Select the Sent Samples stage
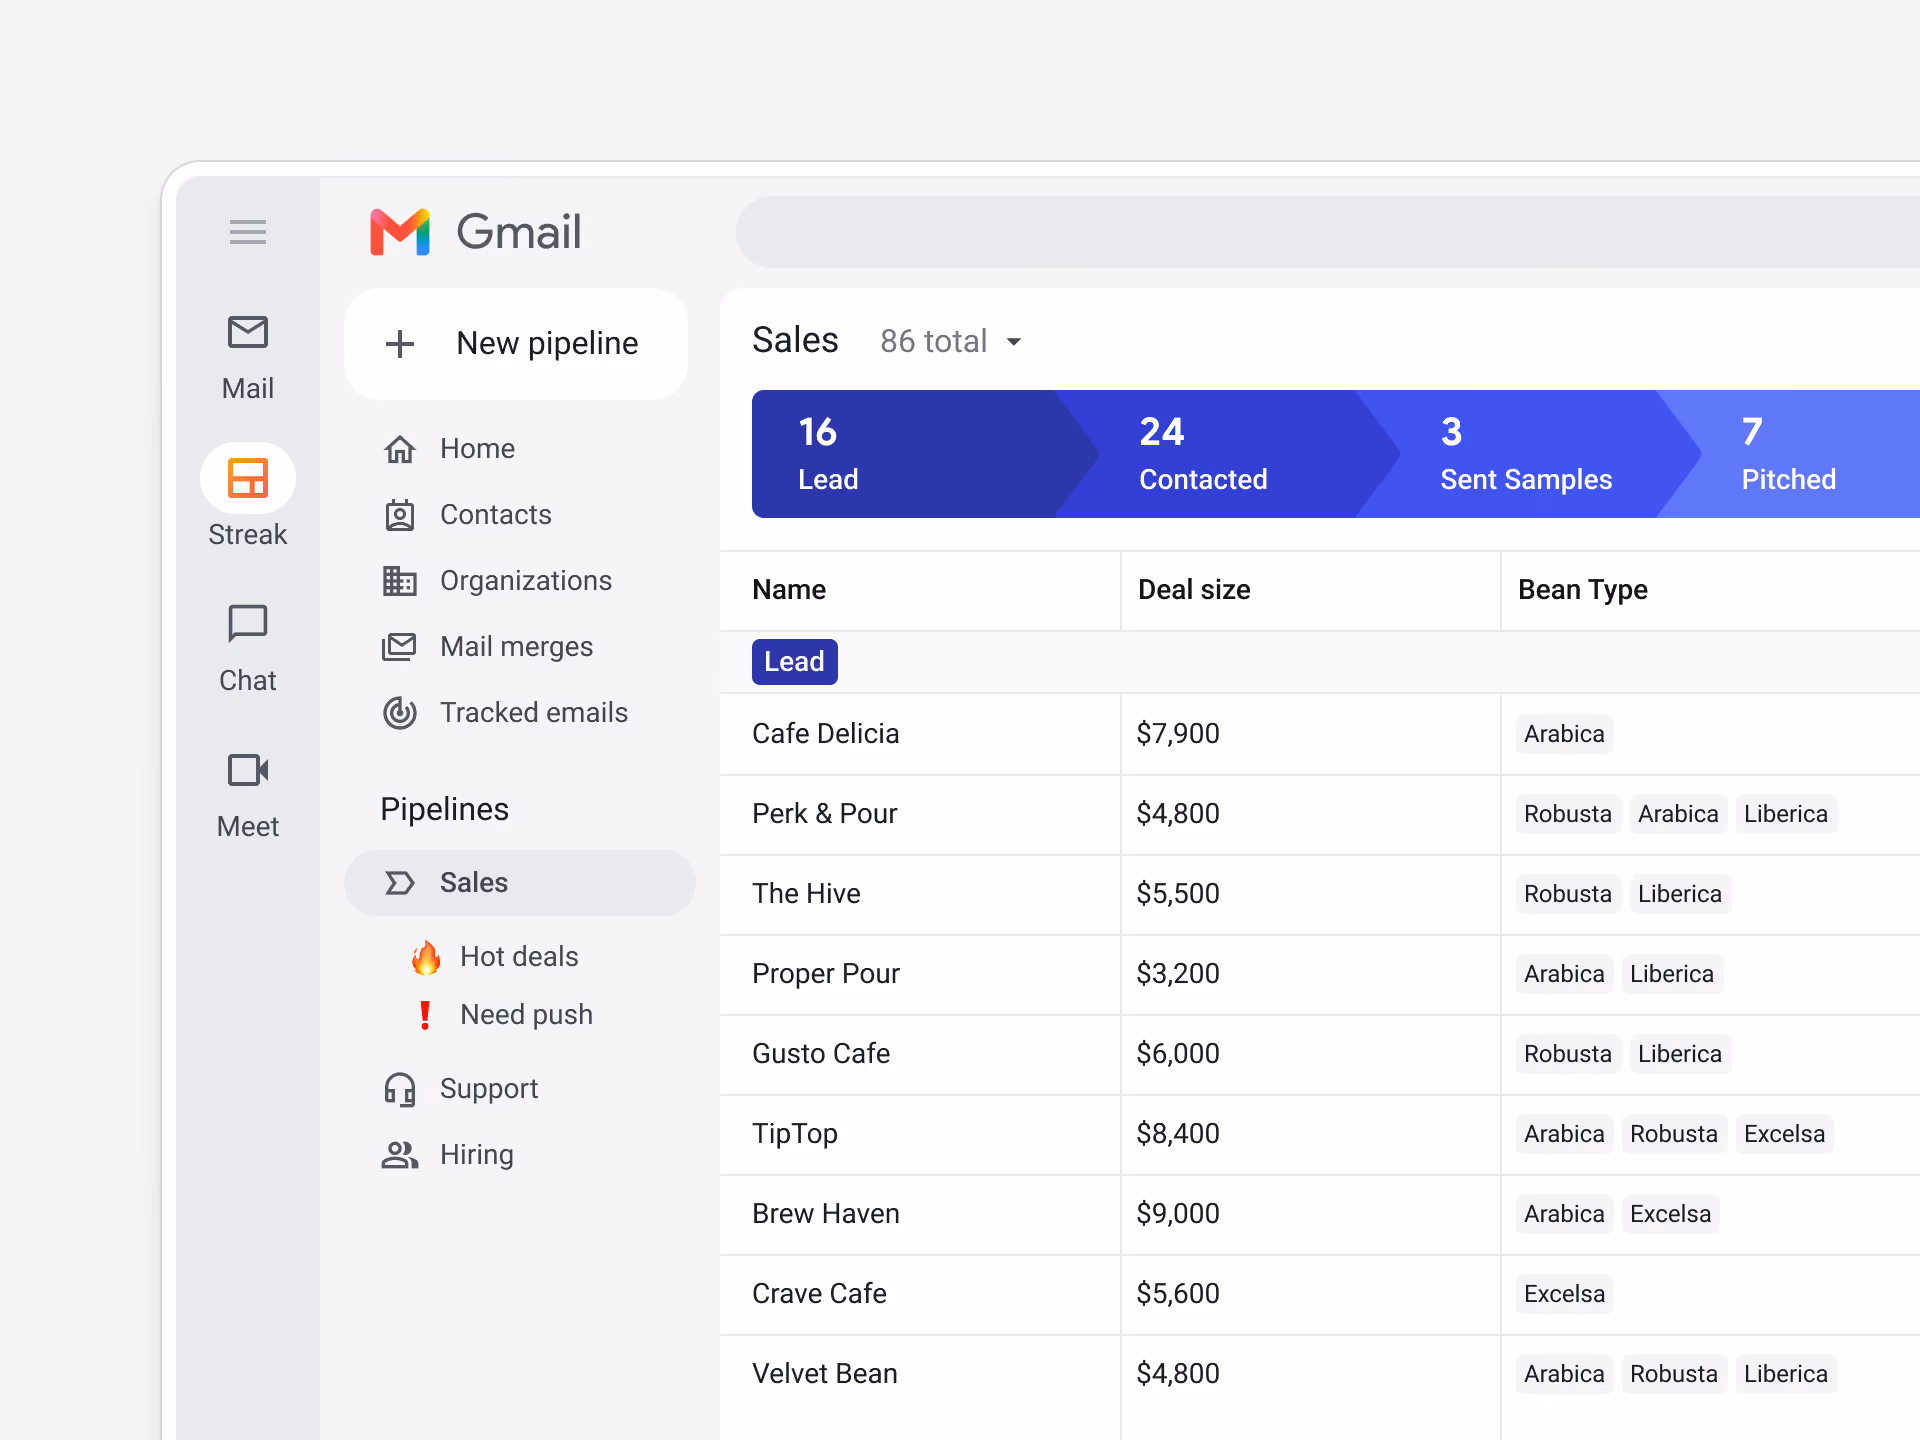 click(x=1527, y=454)
